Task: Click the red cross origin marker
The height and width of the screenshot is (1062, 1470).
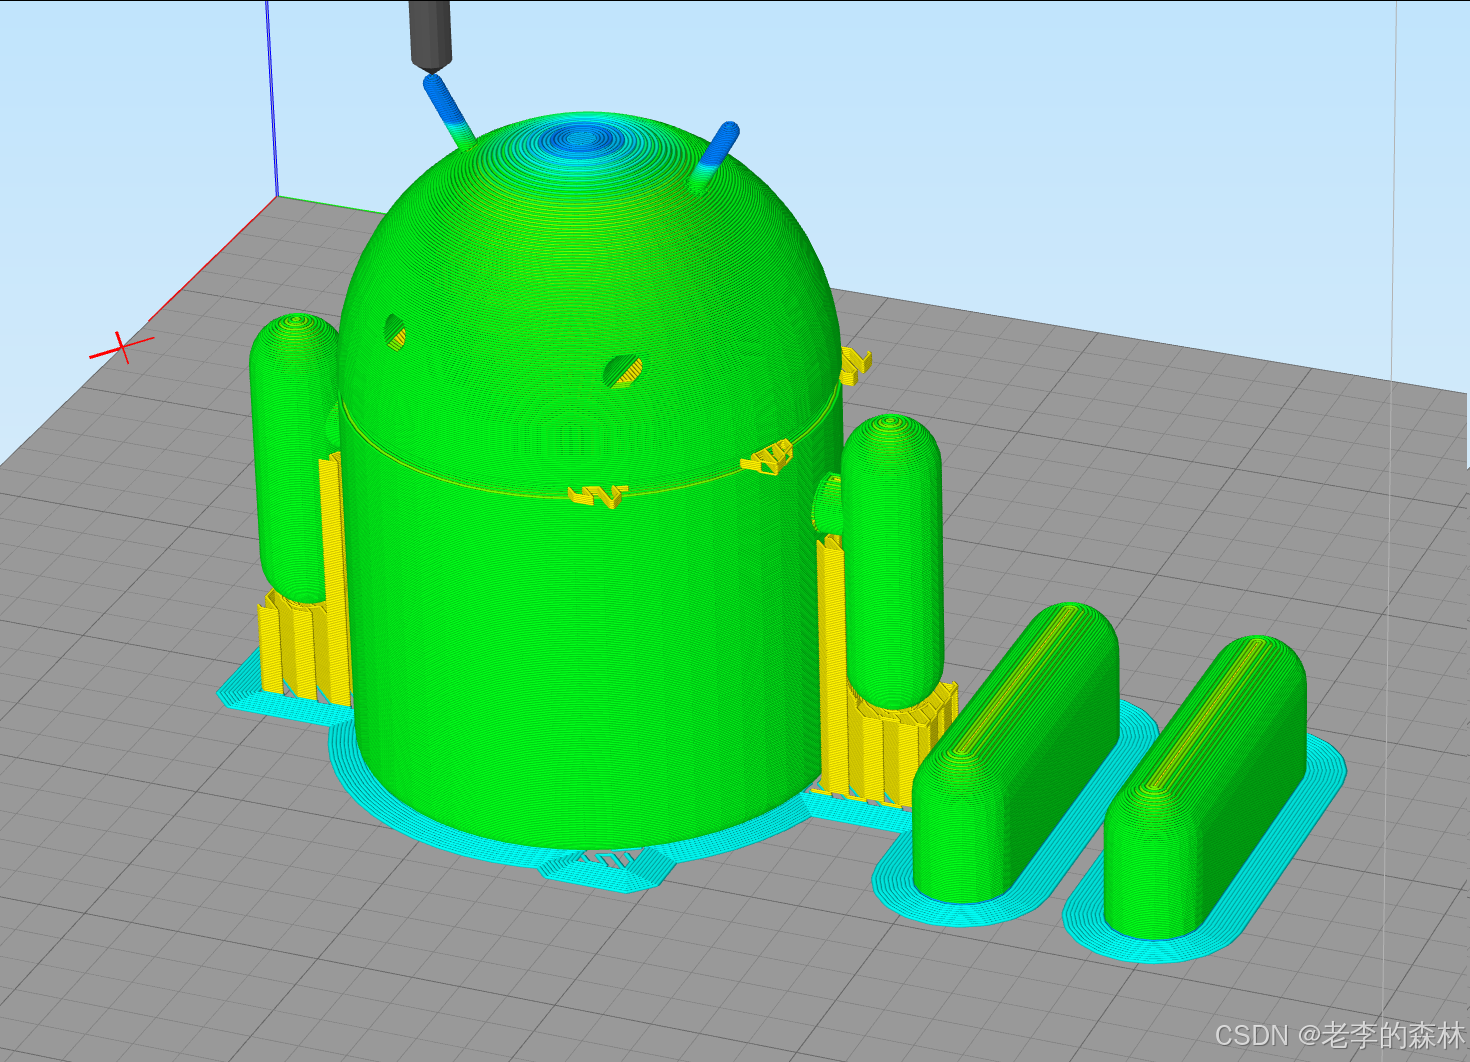Action: tap(121, 347)
